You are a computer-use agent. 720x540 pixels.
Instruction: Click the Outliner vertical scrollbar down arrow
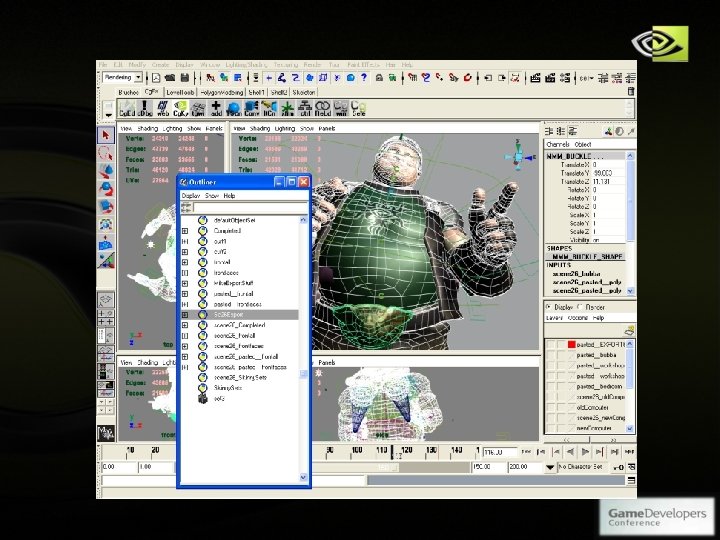303,478
